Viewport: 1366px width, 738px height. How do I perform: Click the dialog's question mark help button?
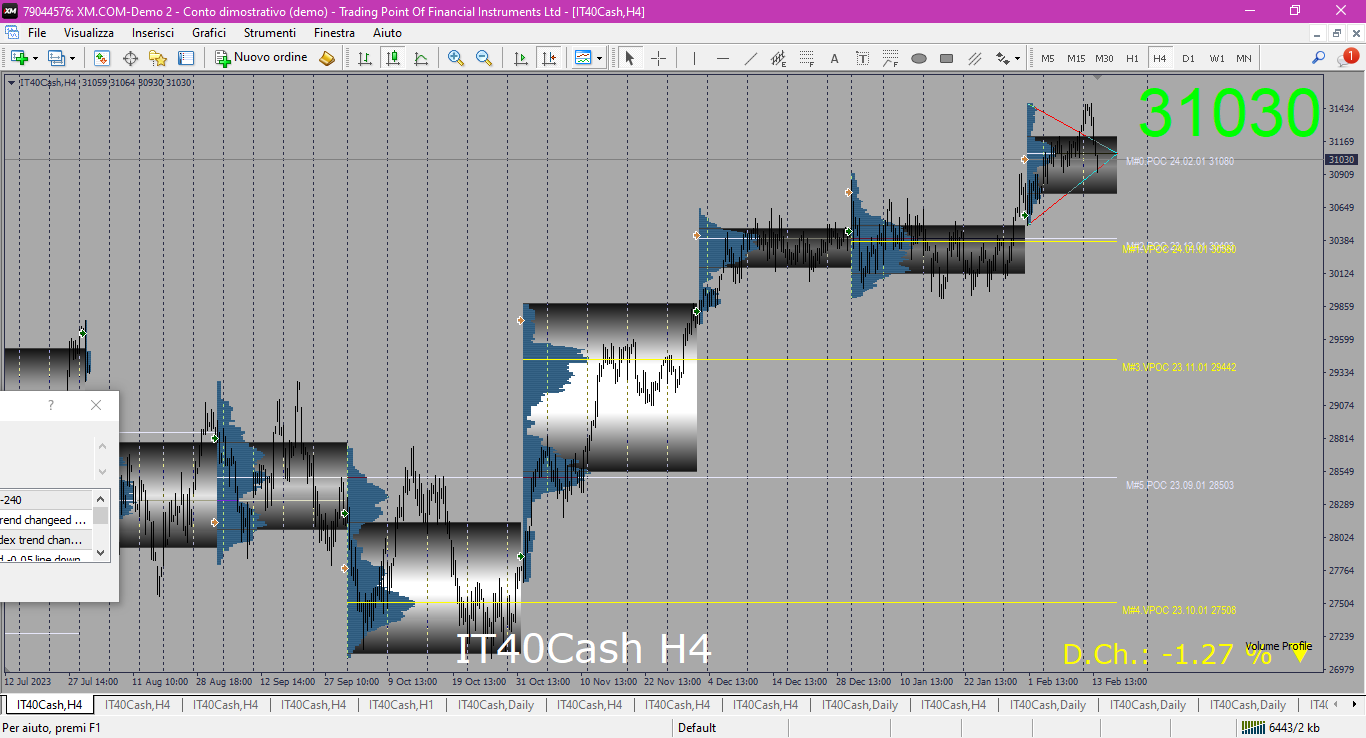(51, 405)
